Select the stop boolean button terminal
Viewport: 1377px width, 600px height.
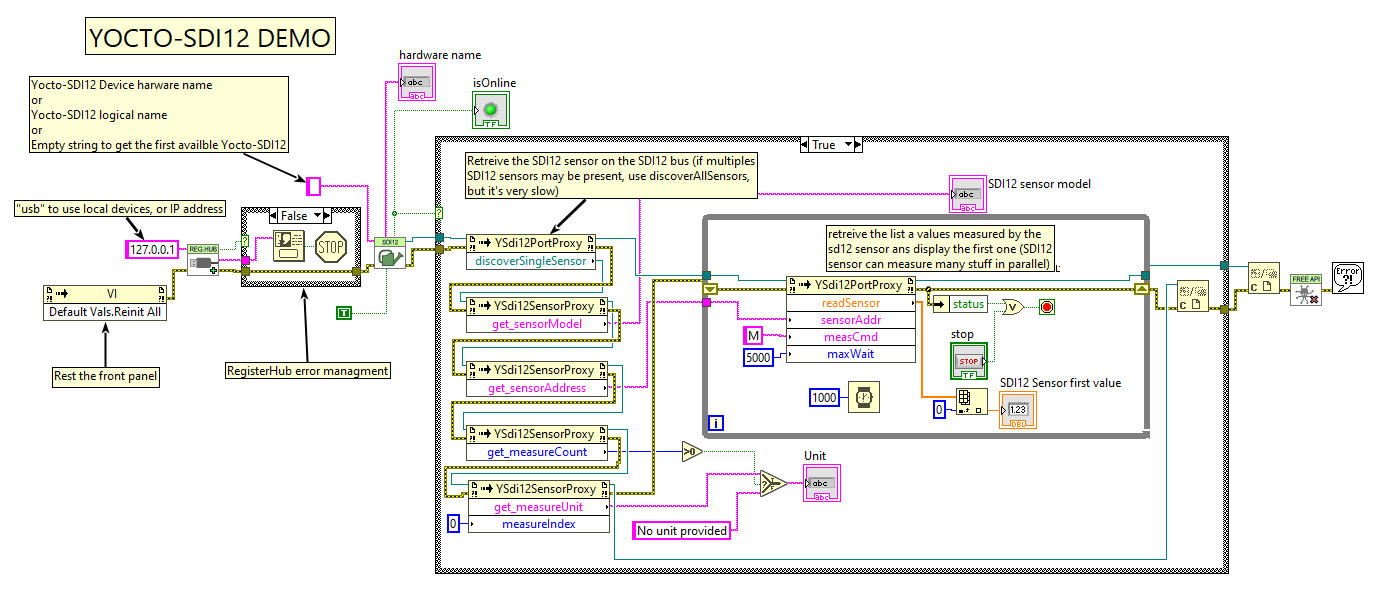pyautogui.click(x=968, y=361)
